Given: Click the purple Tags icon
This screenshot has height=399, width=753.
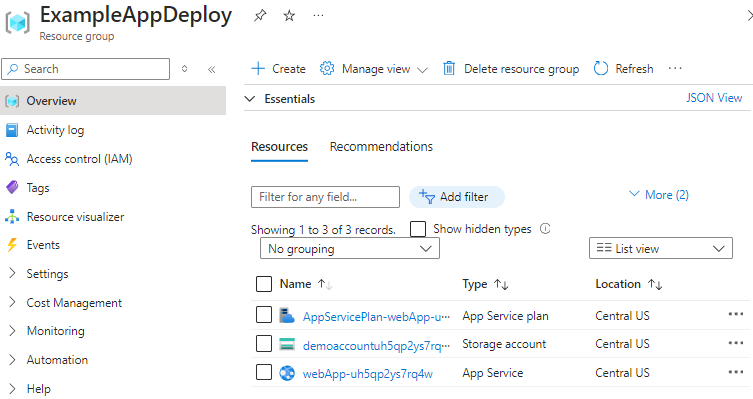Looking at the screenshot, I should point(12,187).
